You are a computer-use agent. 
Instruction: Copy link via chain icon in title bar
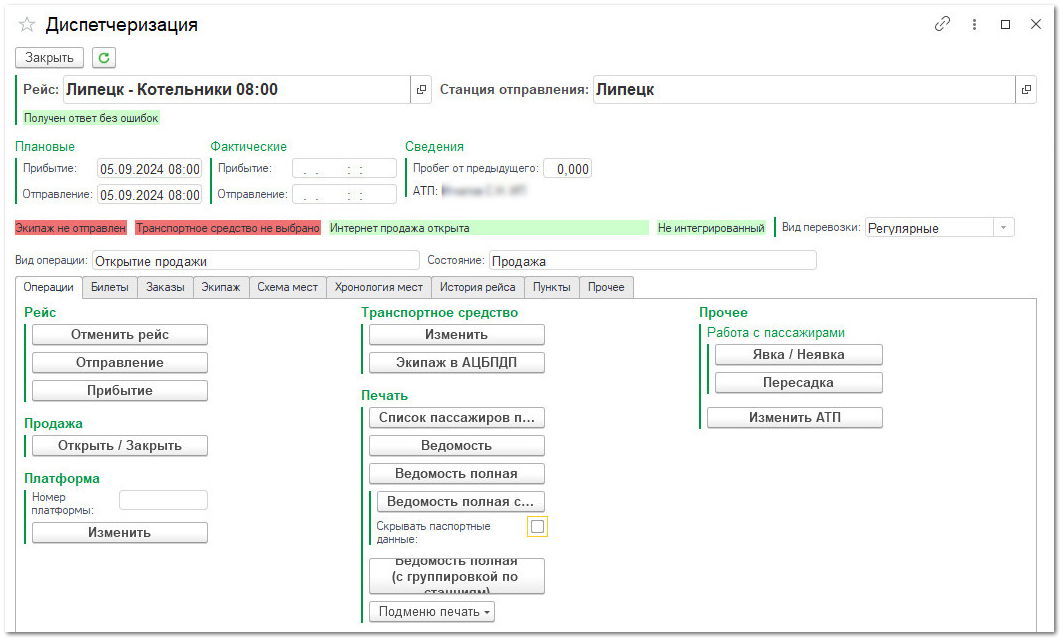[942, 25]
